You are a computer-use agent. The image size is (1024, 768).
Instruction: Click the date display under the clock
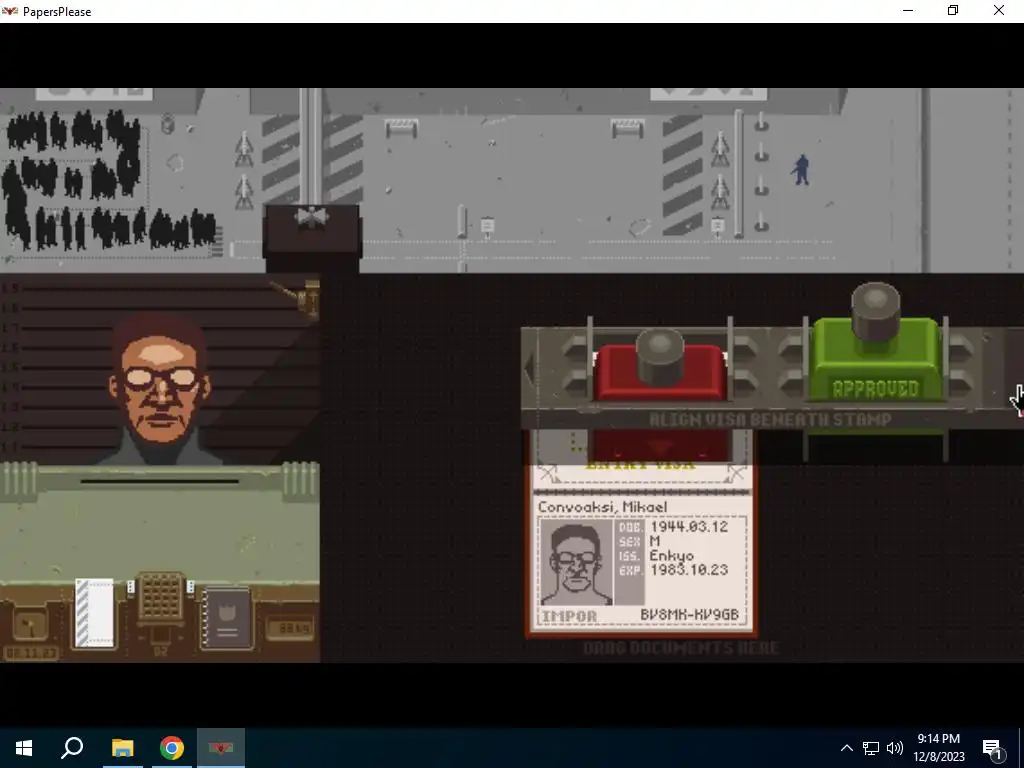[x=31, y=653]
